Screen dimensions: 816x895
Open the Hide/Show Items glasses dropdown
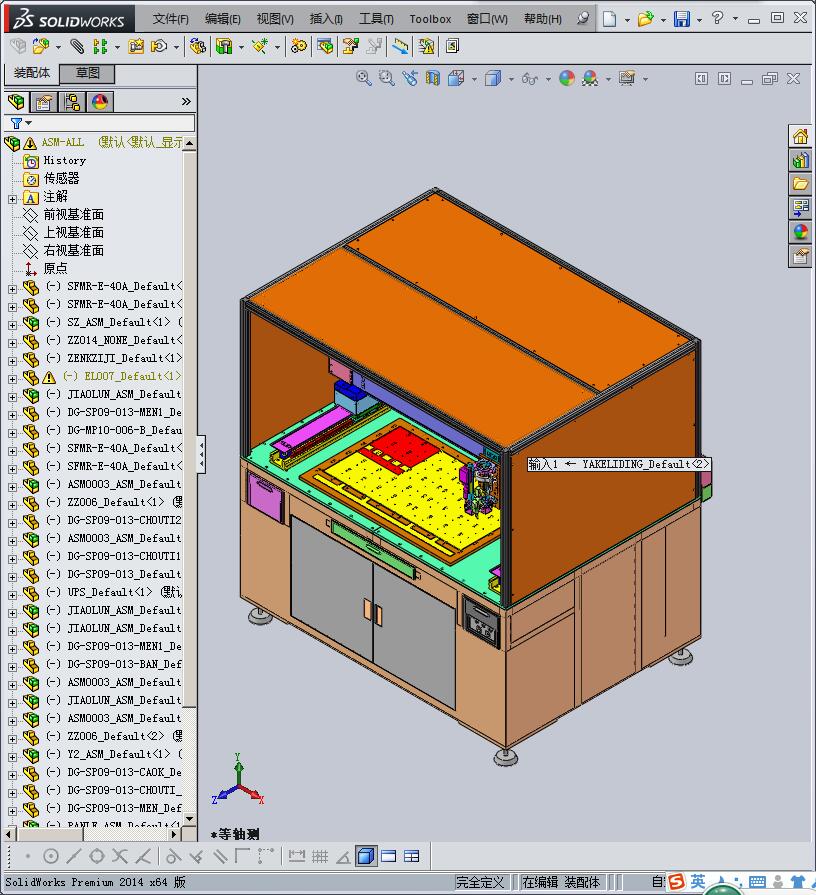[548, 79]
